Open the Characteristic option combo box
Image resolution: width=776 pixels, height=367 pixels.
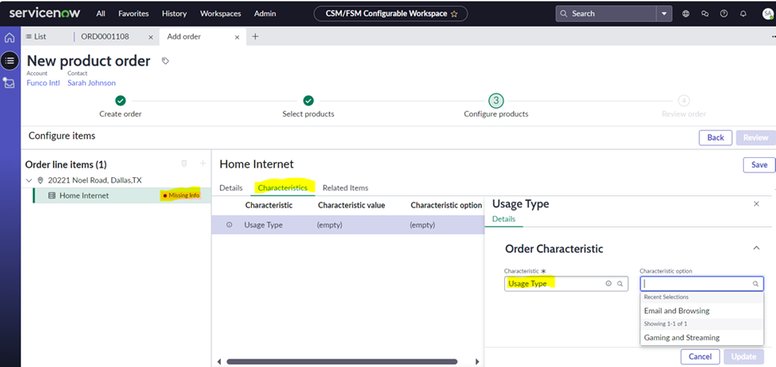[702, 284]
